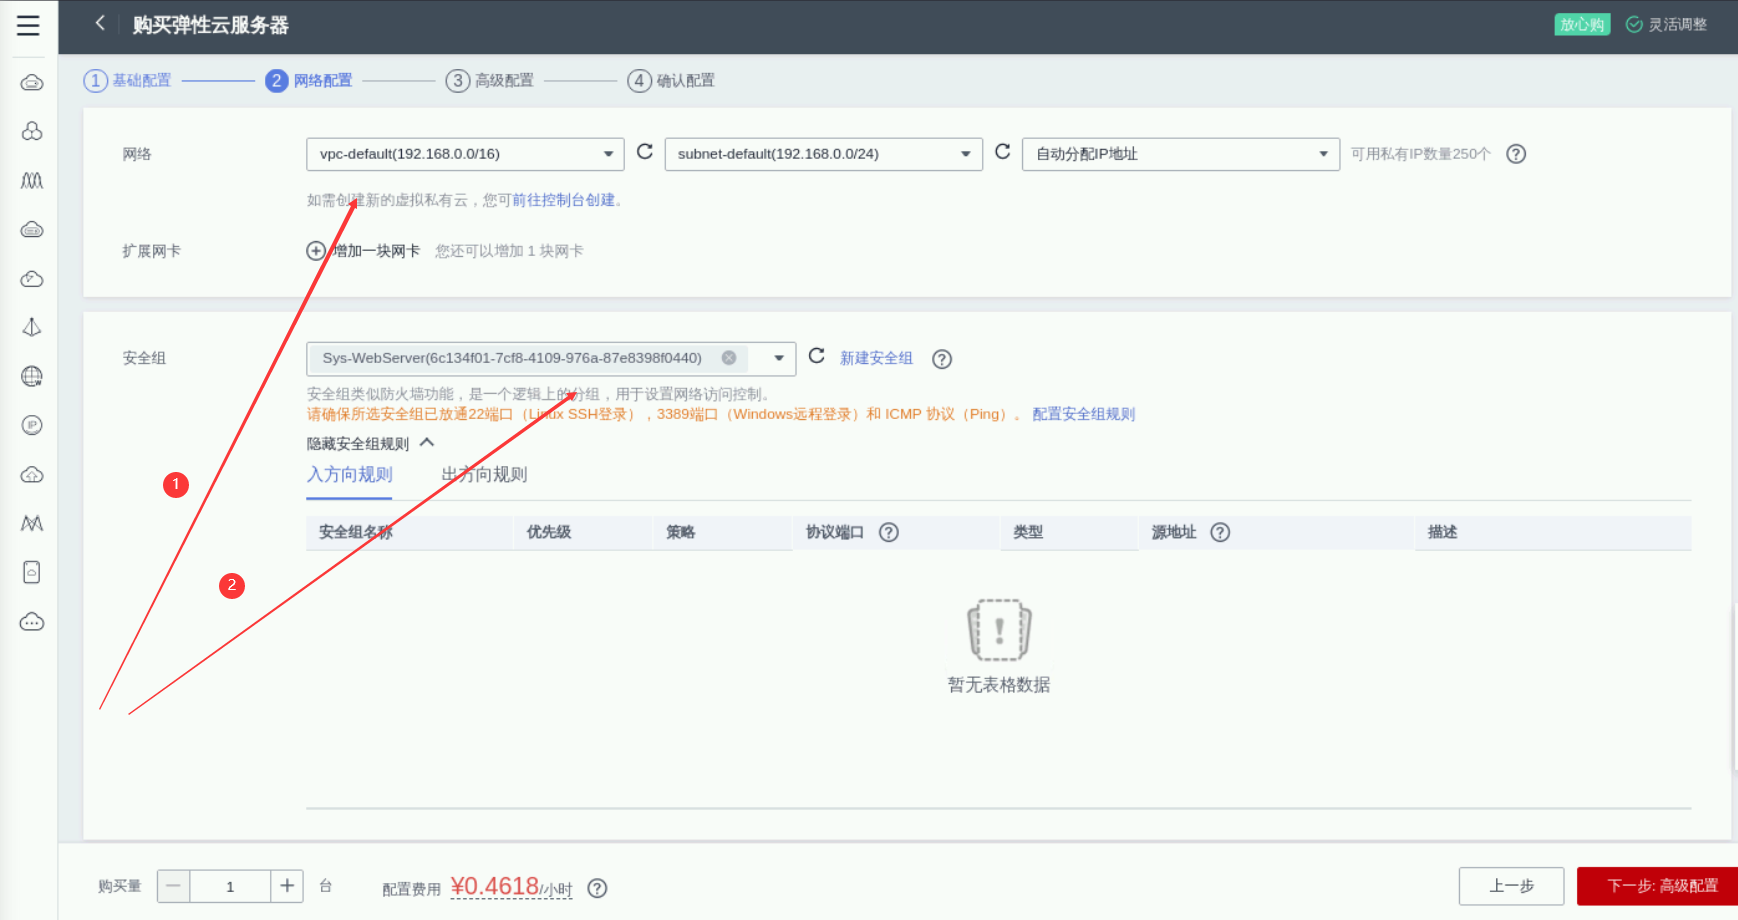
Task: Open the document-shaped sidebar icon
Action: pyautogui.click(x=32, y=572)
